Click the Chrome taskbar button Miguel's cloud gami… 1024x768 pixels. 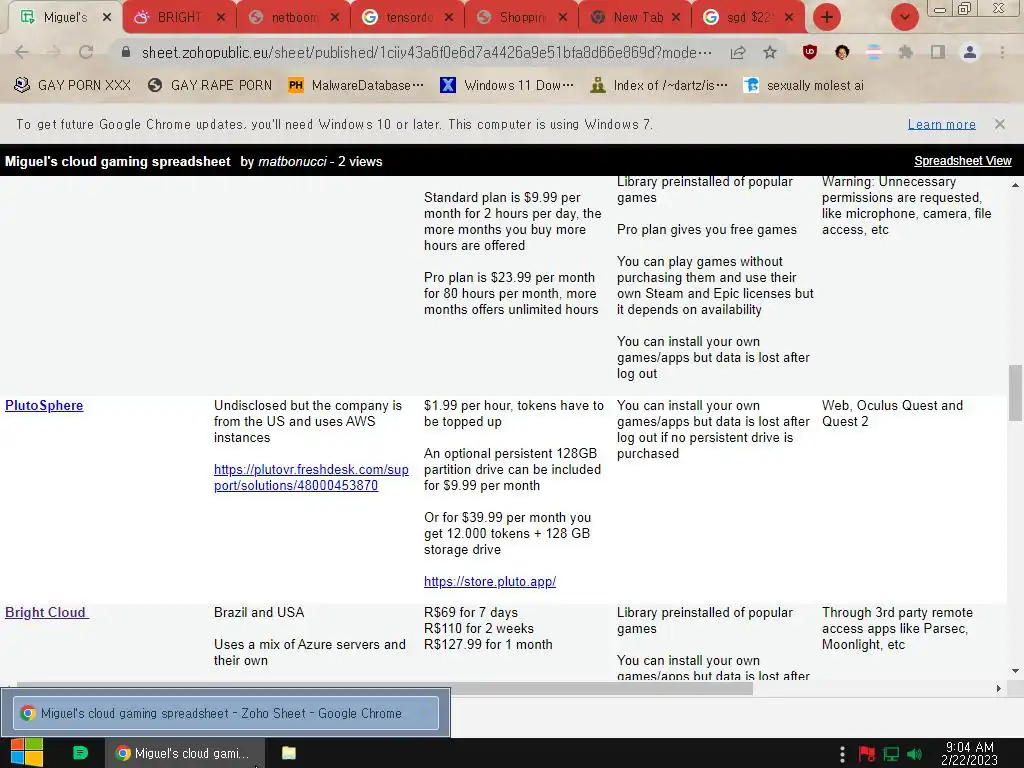coord(185,753)
